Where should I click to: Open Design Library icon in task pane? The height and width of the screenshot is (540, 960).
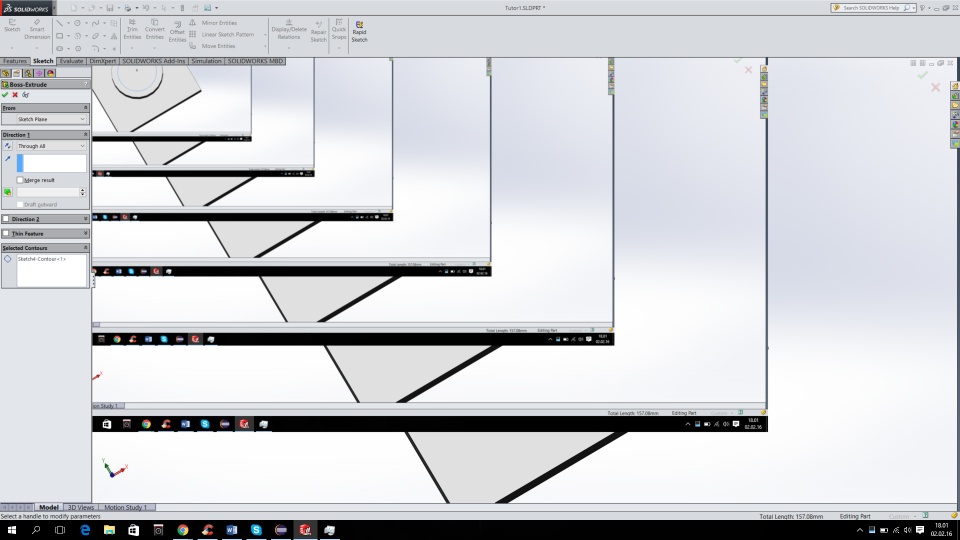tap(955, 96)
